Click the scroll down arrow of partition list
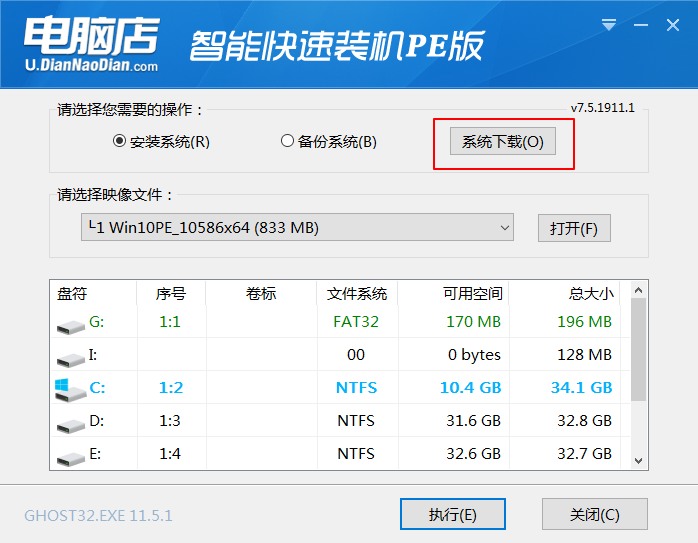Screen dimensions: 698x543 click(638, 461)
